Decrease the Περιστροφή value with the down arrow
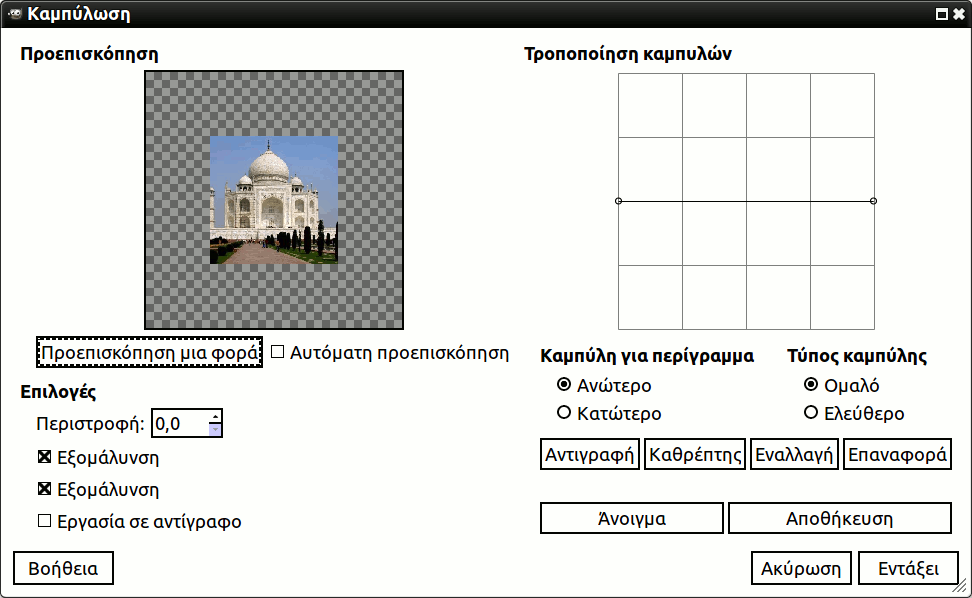Screen dimensions: 972x598 [x=215, y=430]
